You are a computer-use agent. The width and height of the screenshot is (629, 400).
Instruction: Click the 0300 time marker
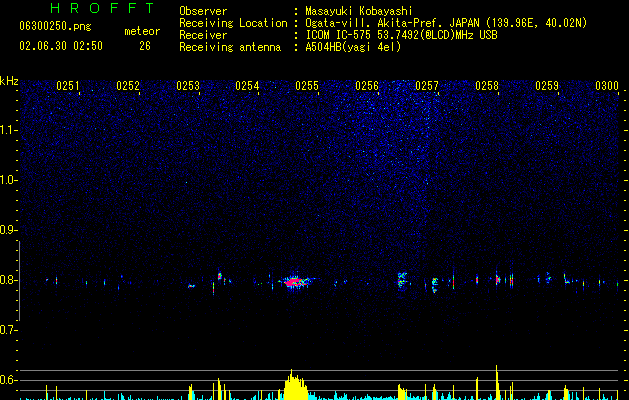click(x=607, y=86)
